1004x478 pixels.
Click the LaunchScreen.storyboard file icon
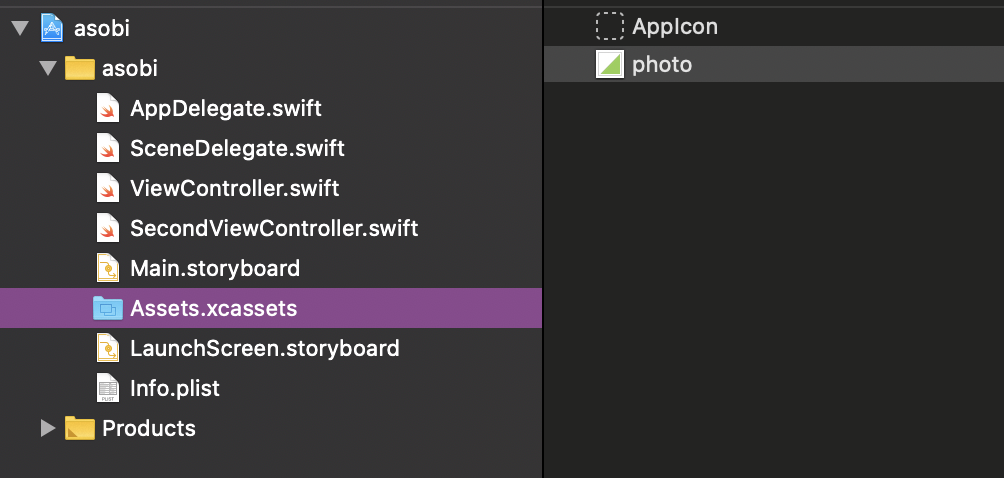click(x=108, y=348)
